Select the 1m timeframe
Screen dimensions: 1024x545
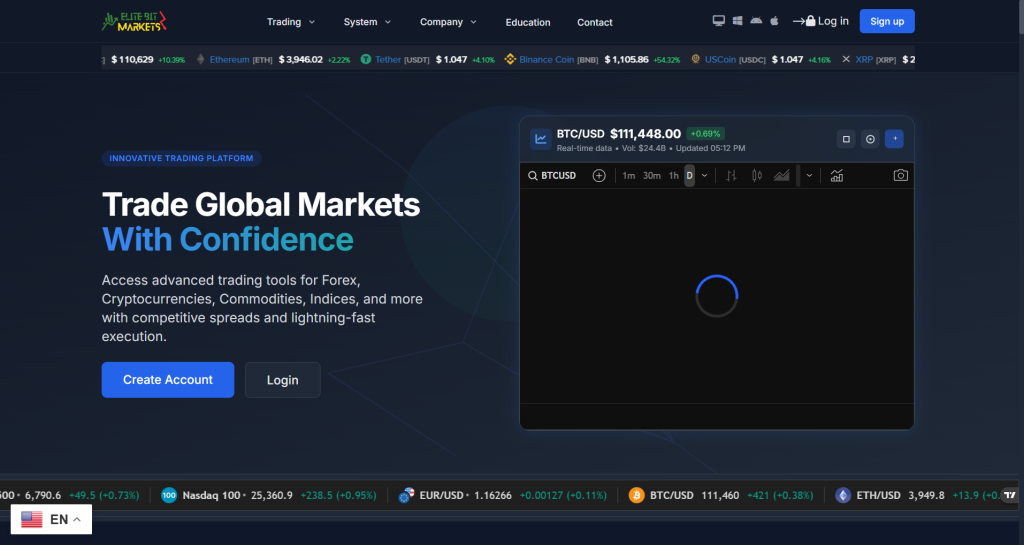point(628,176)
